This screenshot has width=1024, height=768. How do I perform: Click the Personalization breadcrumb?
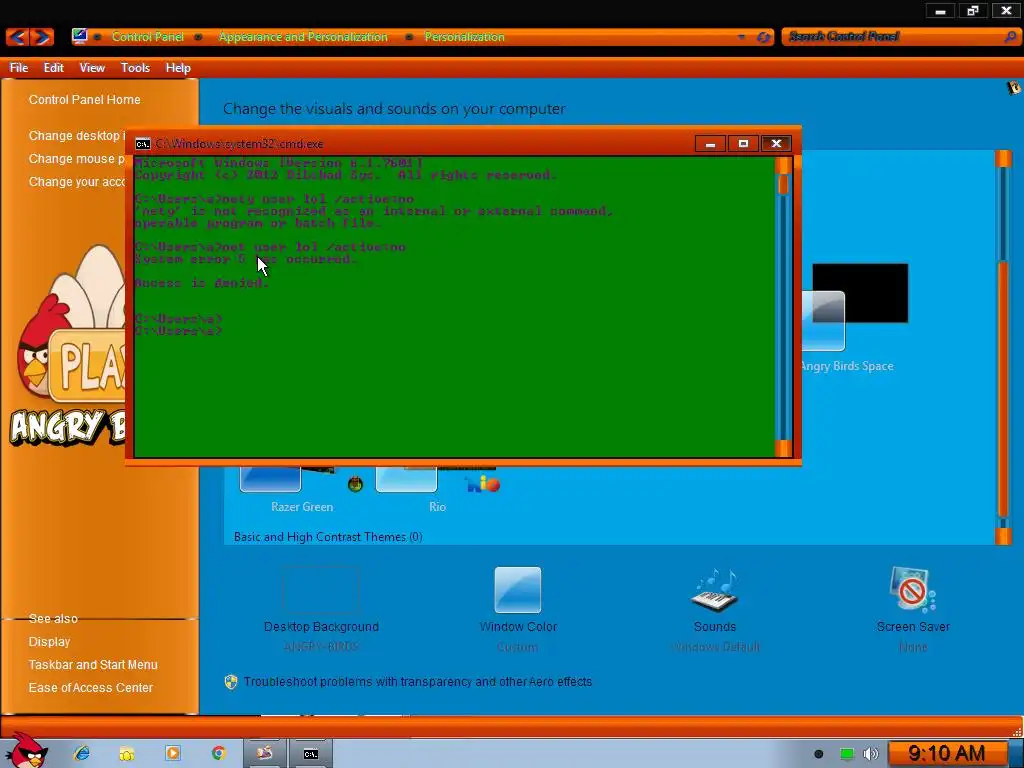click(464, 37)
